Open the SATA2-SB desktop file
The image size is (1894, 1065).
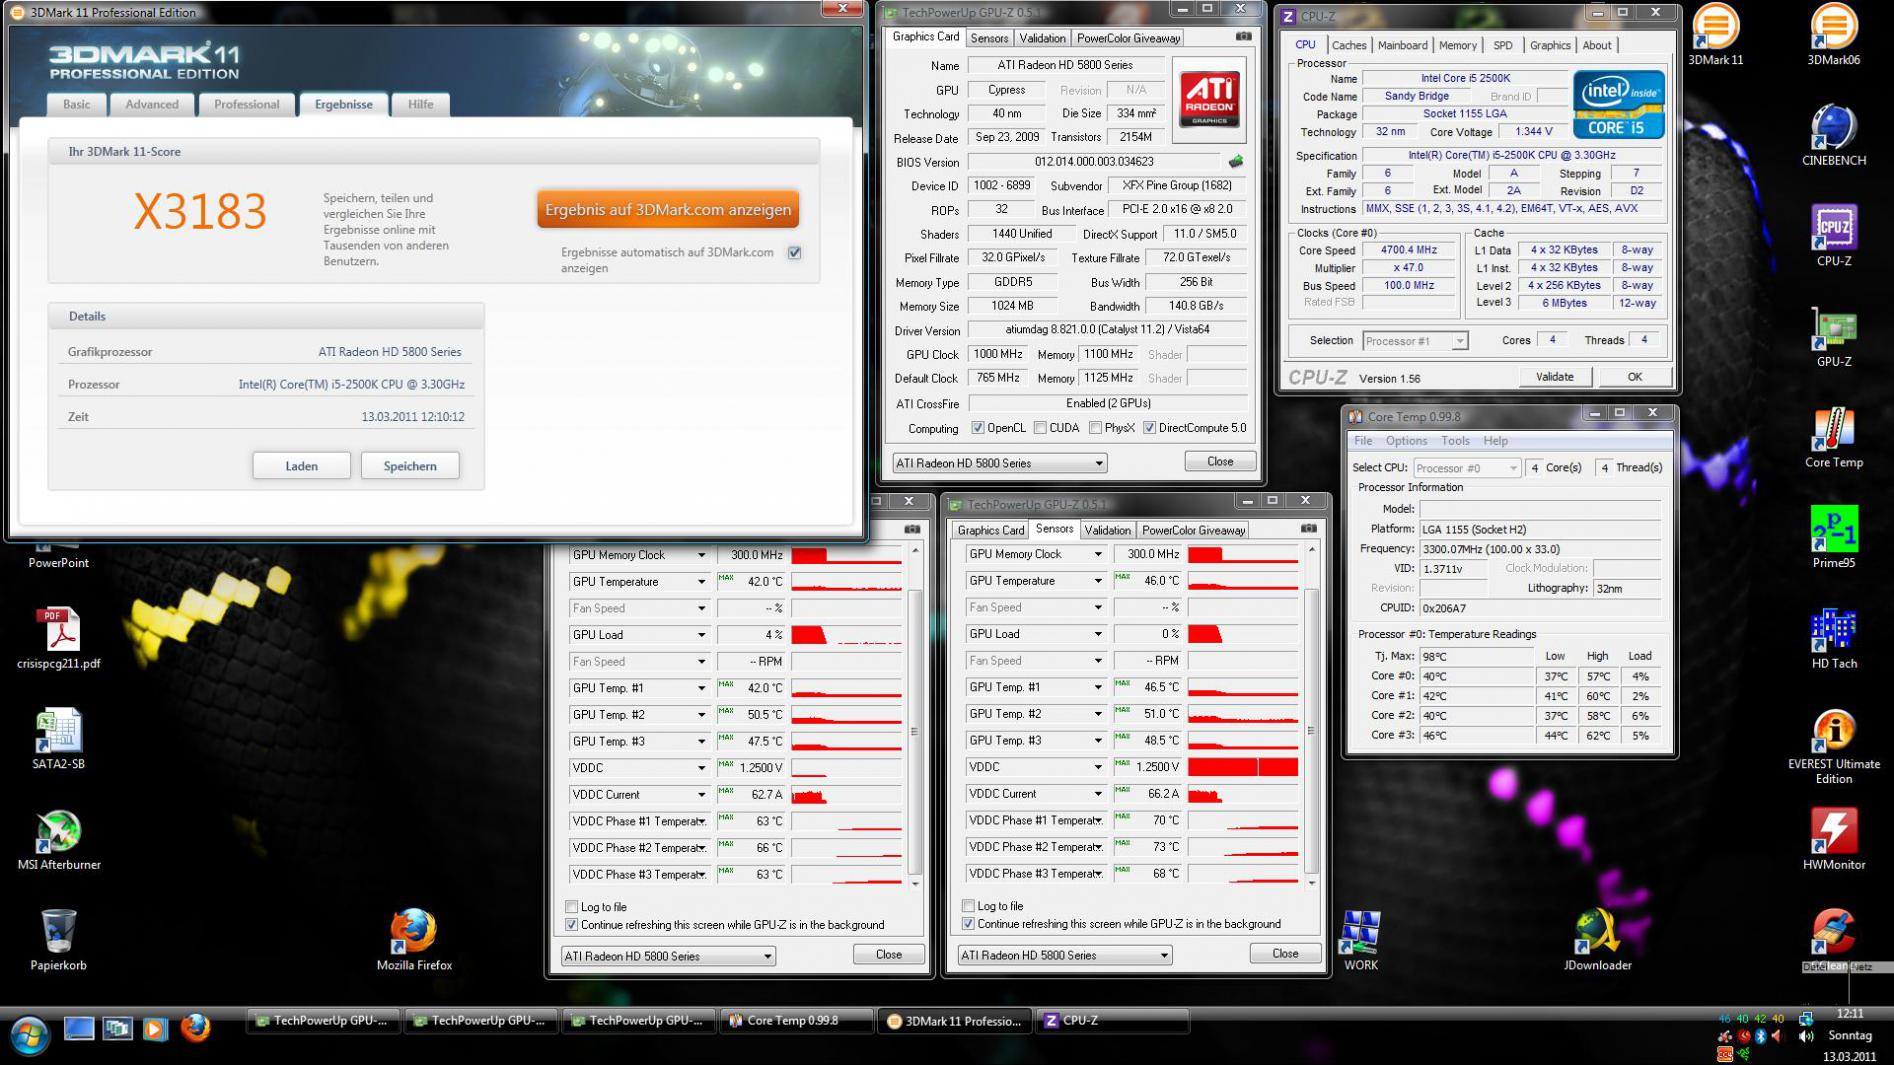(58, 740)
